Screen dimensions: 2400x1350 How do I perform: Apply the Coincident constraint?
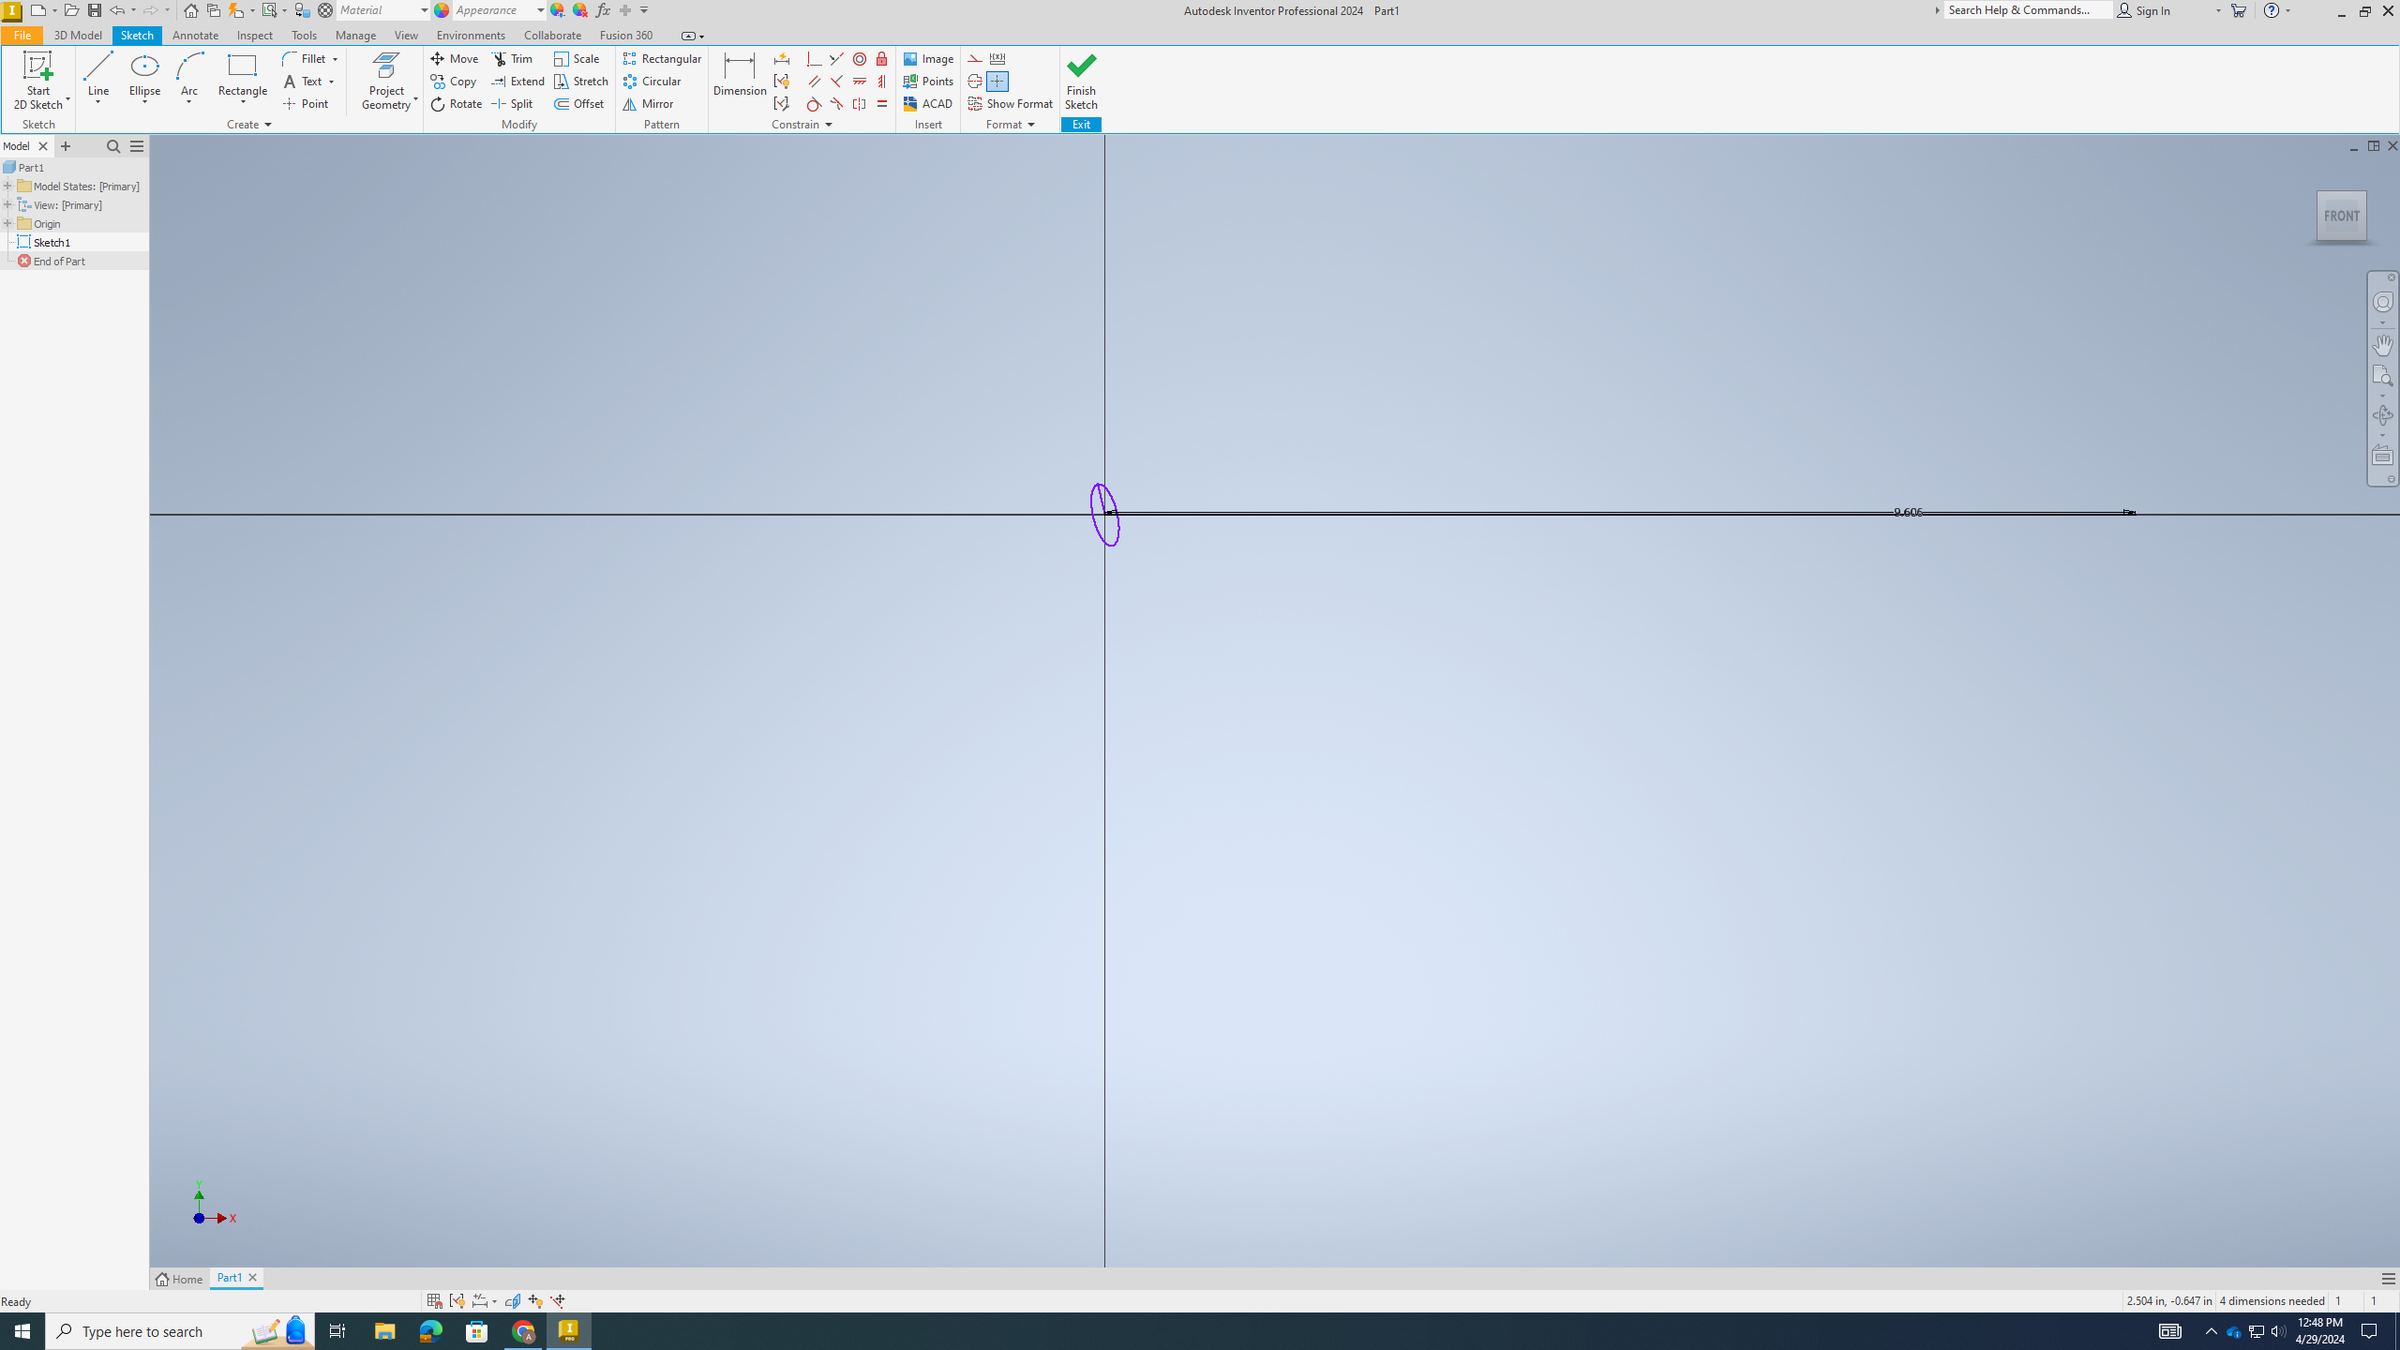coord(814,59)
